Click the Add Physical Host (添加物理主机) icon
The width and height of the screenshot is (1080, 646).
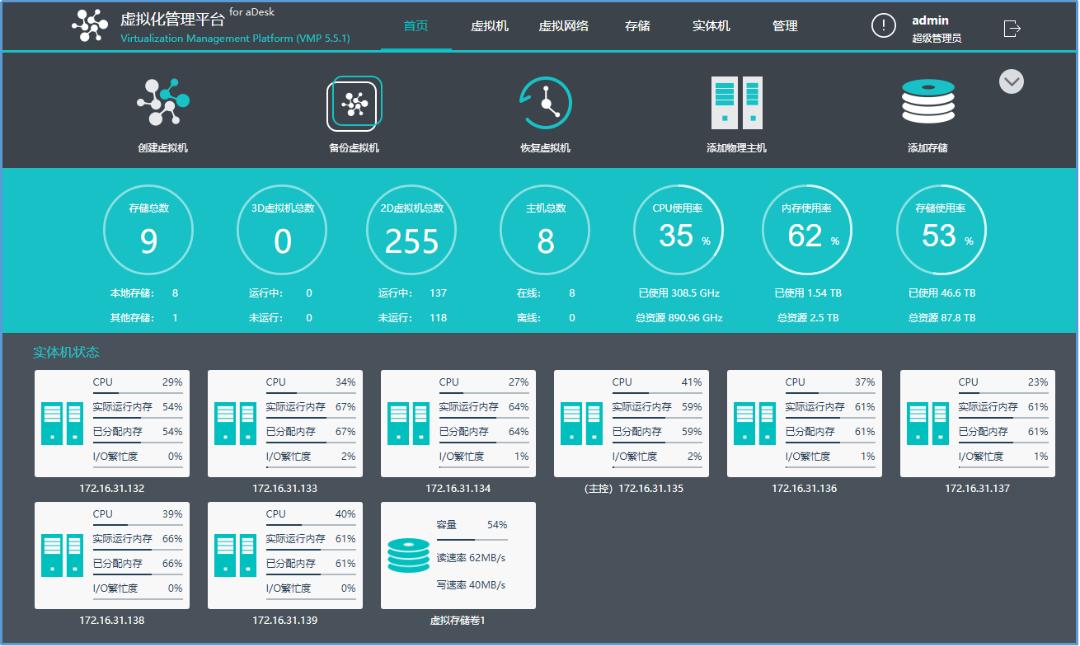tap(736, 103)
